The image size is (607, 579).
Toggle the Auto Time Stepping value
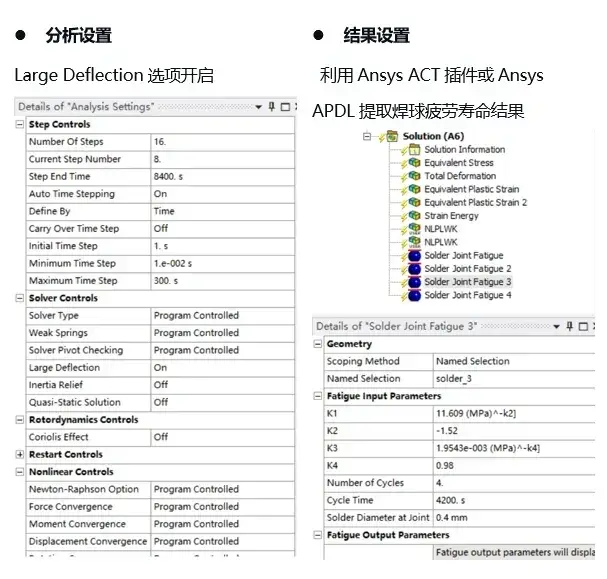pos(222,194)
